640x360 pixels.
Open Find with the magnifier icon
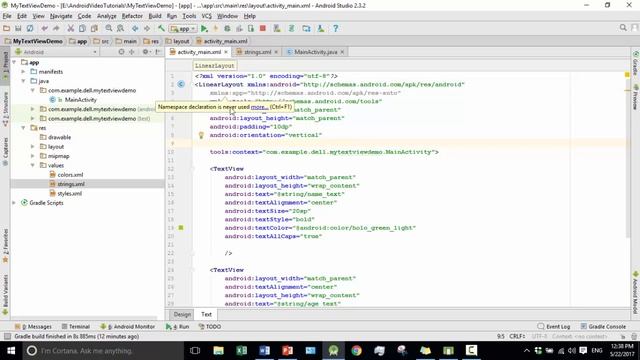pyautogui.click(x=109, y=29)
